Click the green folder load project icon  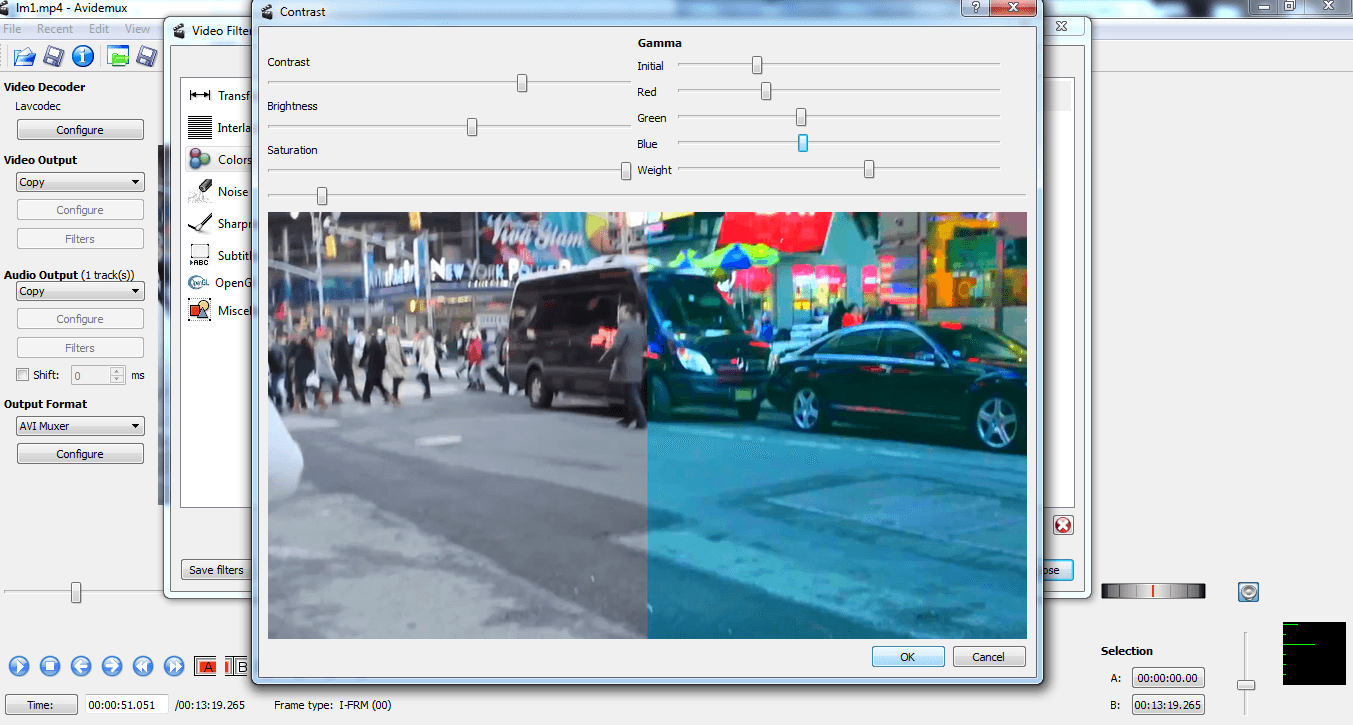click(x=119, y=56)
